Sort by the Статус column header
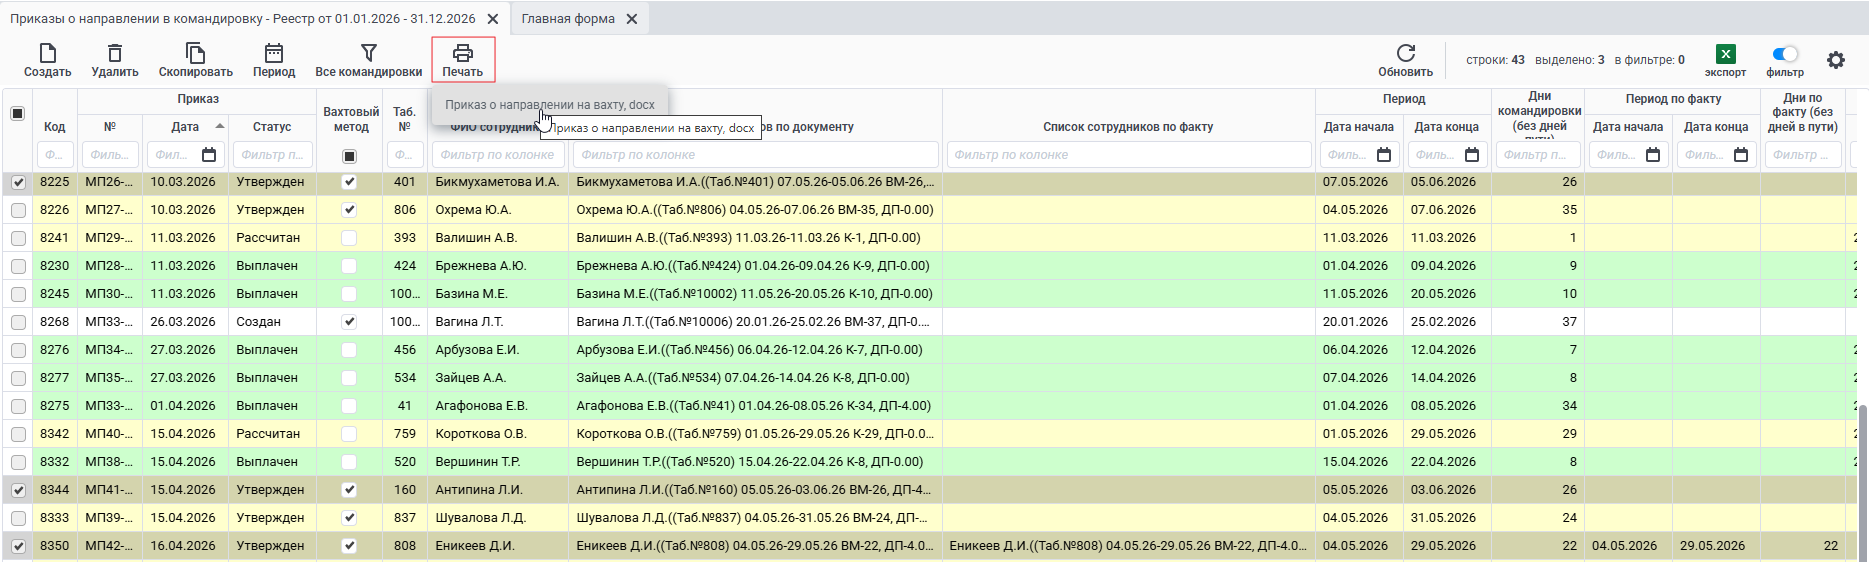 pos(272,127)
